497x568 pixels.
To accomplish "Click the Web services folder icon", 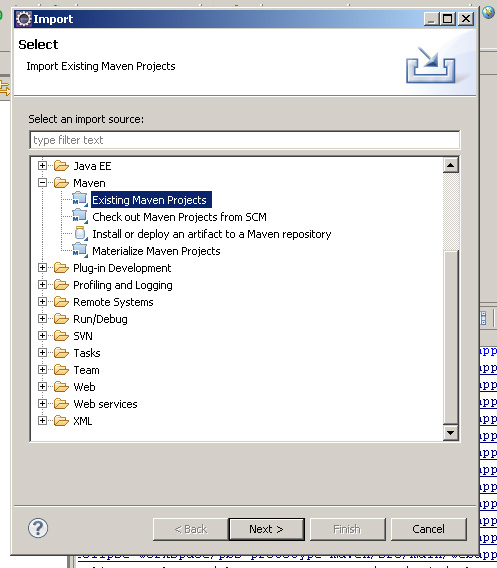I will (x=61, y=404).
